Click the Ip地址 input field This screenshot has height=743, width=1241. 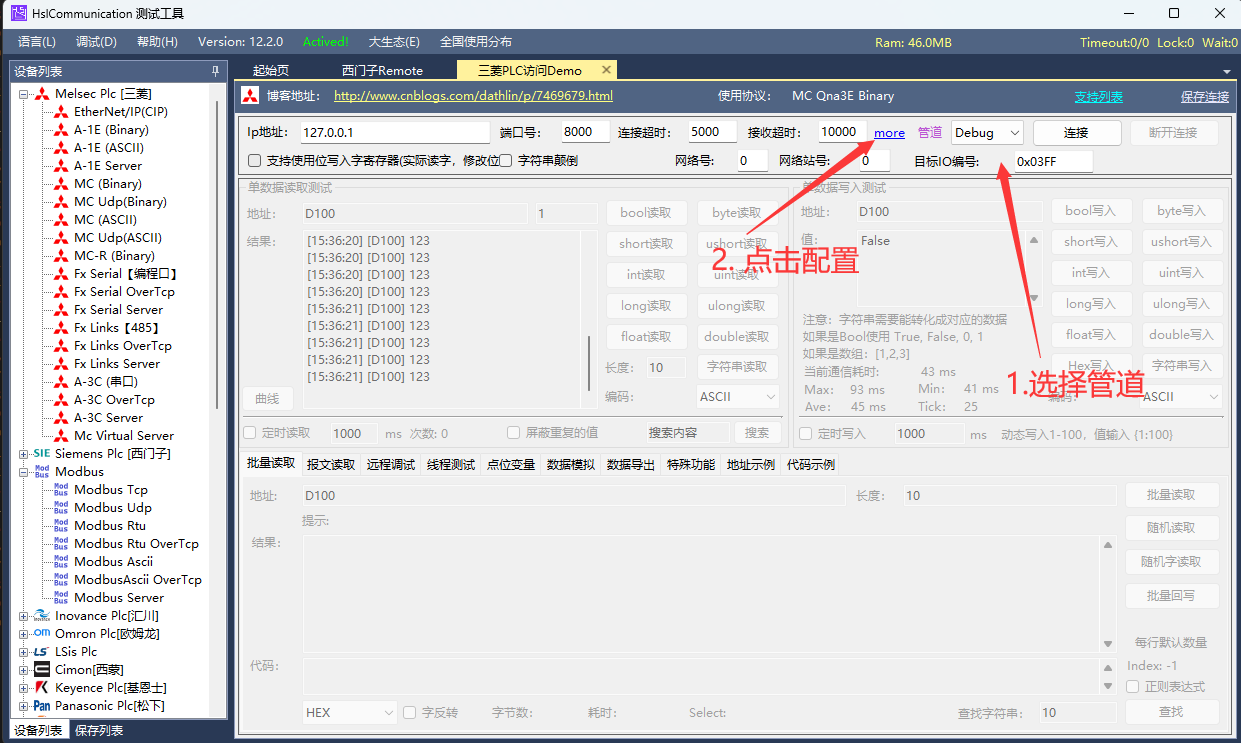coord(395,132)
